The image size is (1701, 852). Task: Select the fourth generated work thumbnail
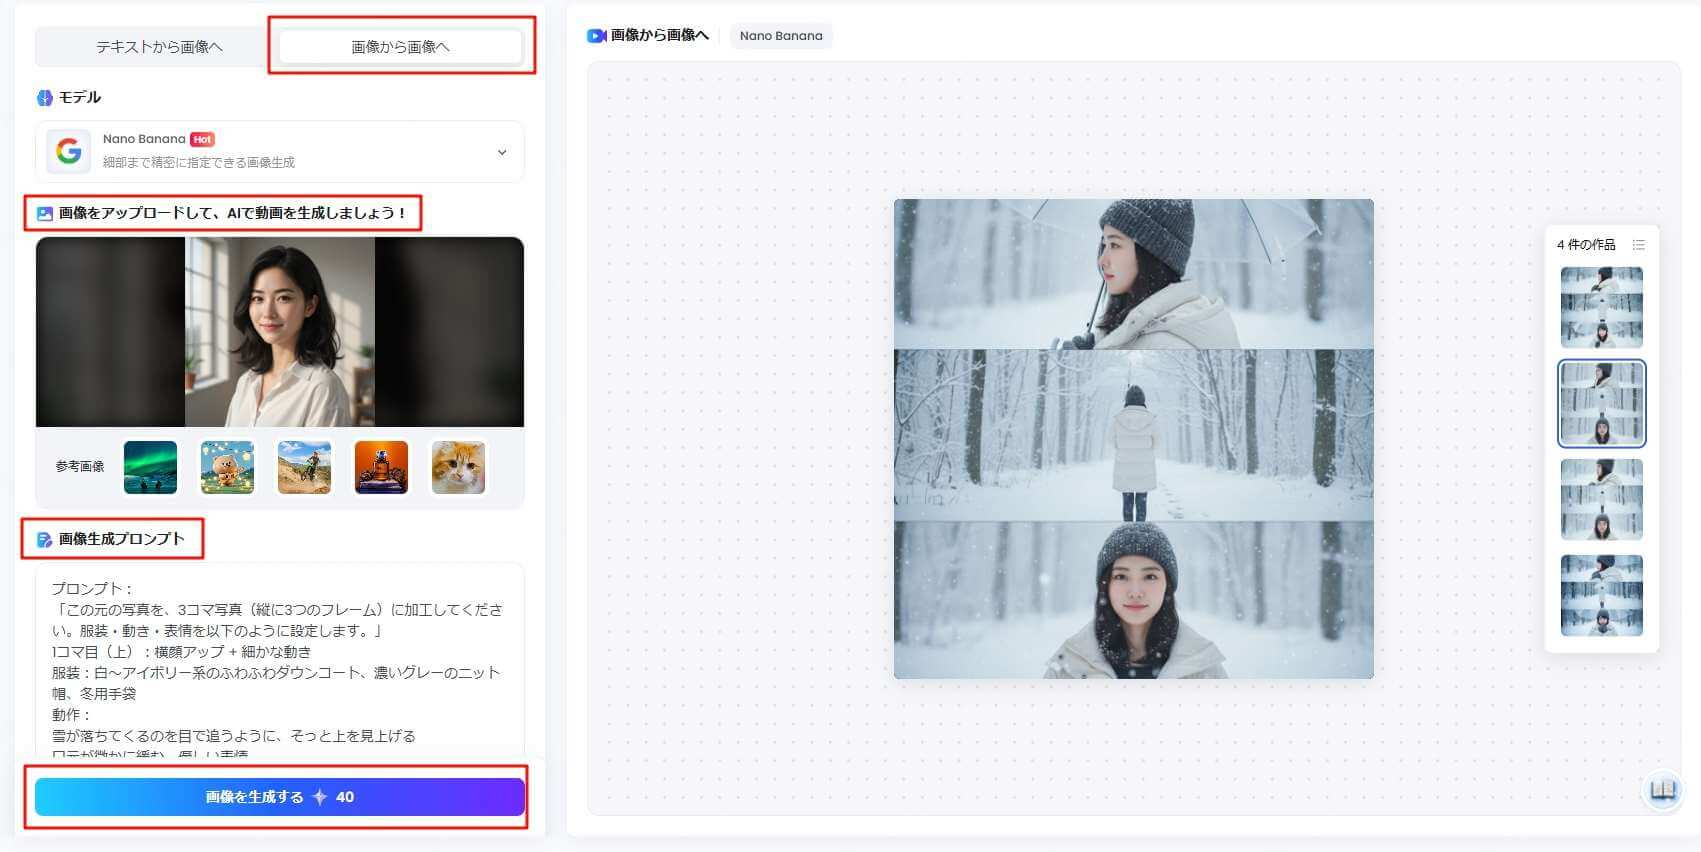click(1601, 596)
